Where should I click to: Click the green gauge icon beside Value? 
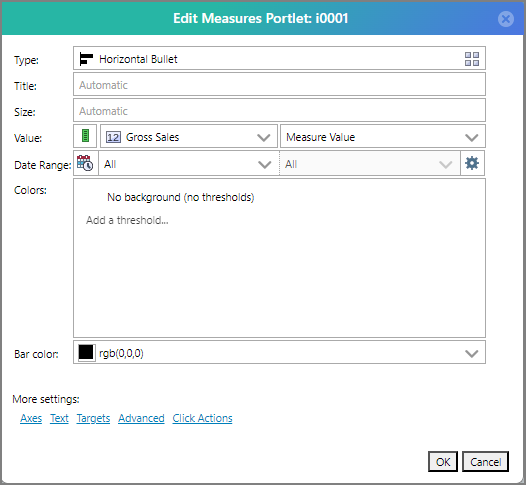(x=85, y=136)
